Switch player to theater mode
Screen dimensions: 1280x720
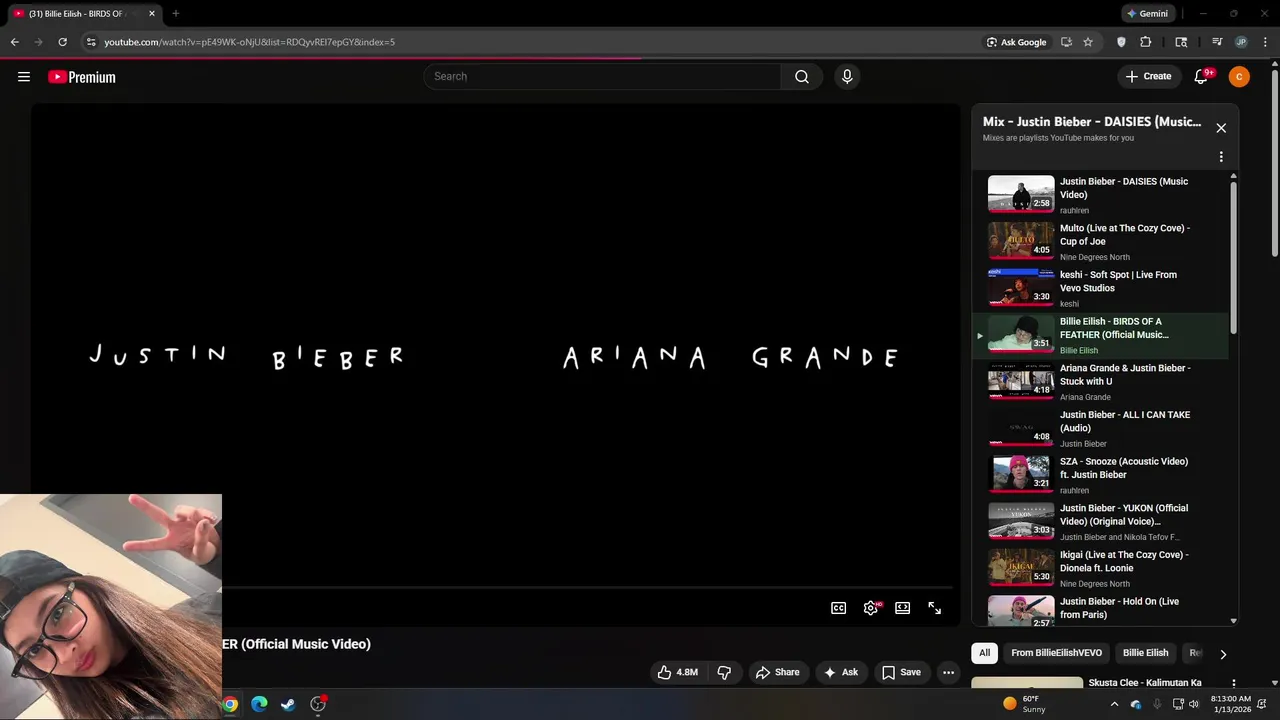[x=903, y=608]
